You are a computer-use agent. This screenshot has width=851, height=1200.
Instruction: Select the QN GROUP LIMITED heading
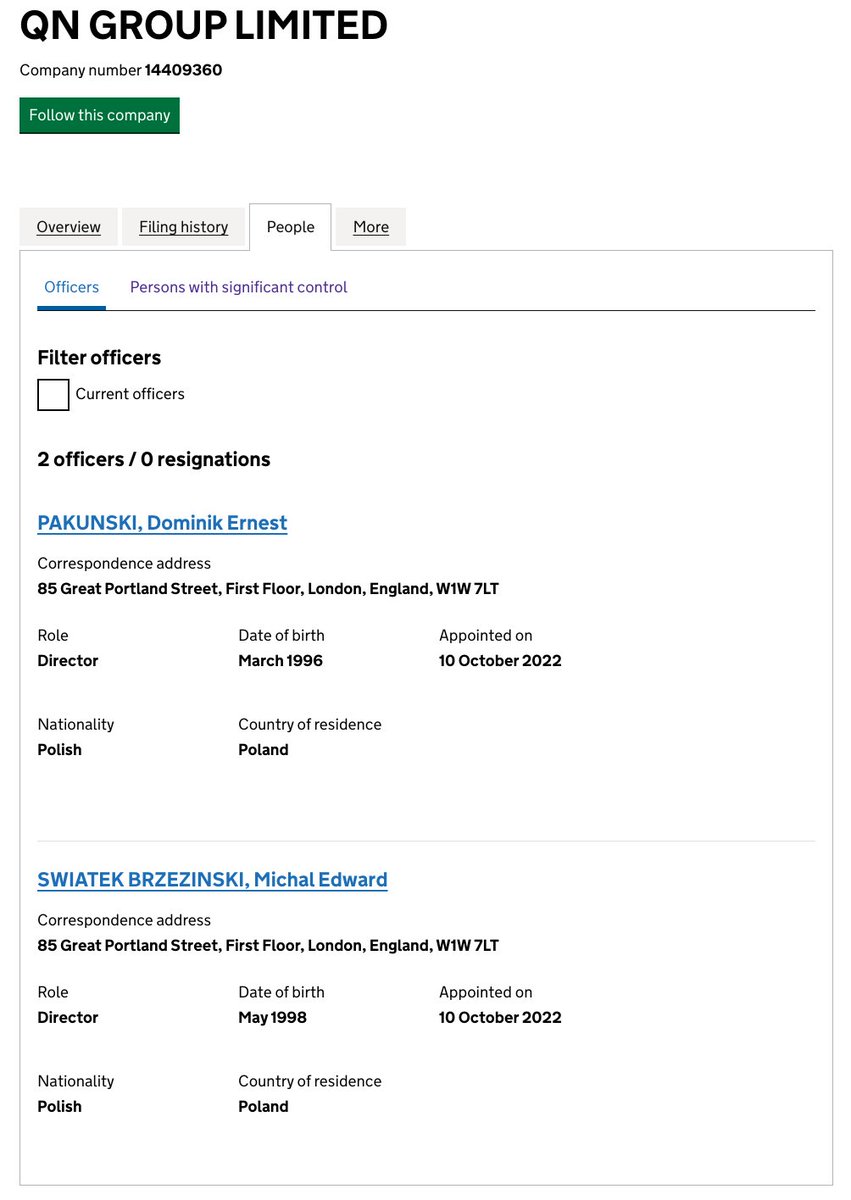point(204,25)
